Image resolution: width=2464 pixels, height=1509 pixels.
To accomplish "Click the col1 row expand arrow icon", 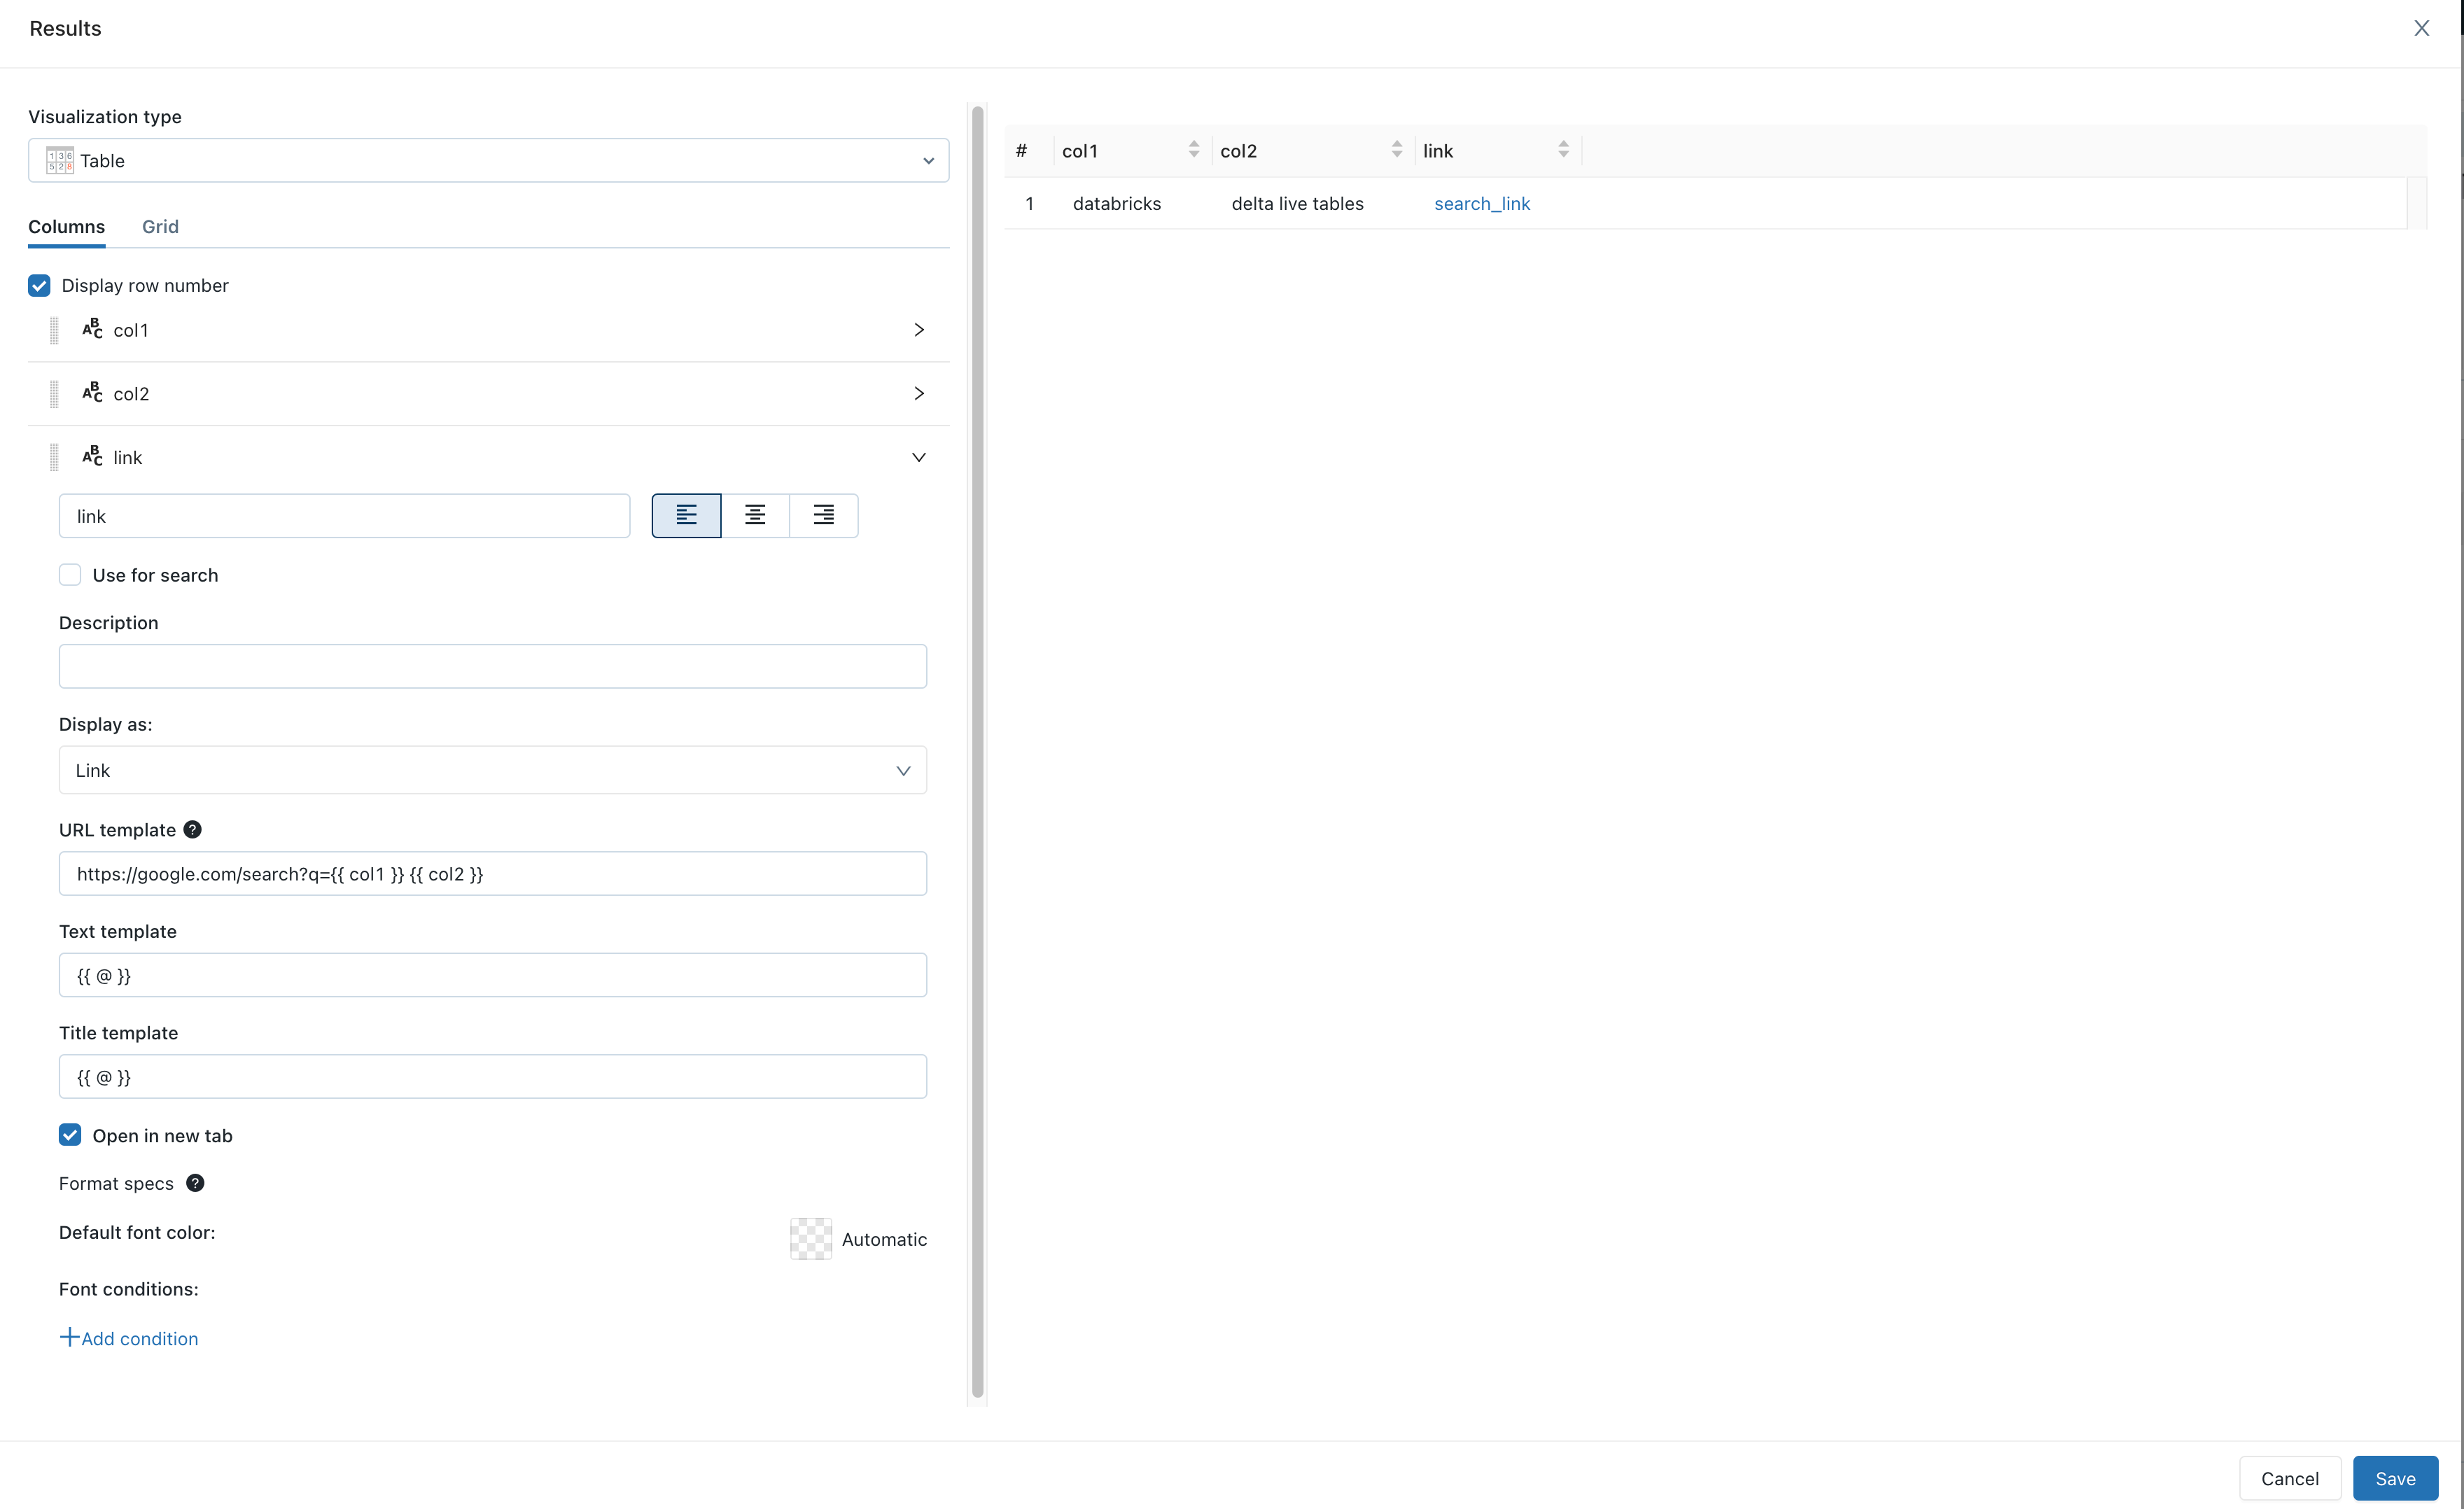I will click(918, 329).
